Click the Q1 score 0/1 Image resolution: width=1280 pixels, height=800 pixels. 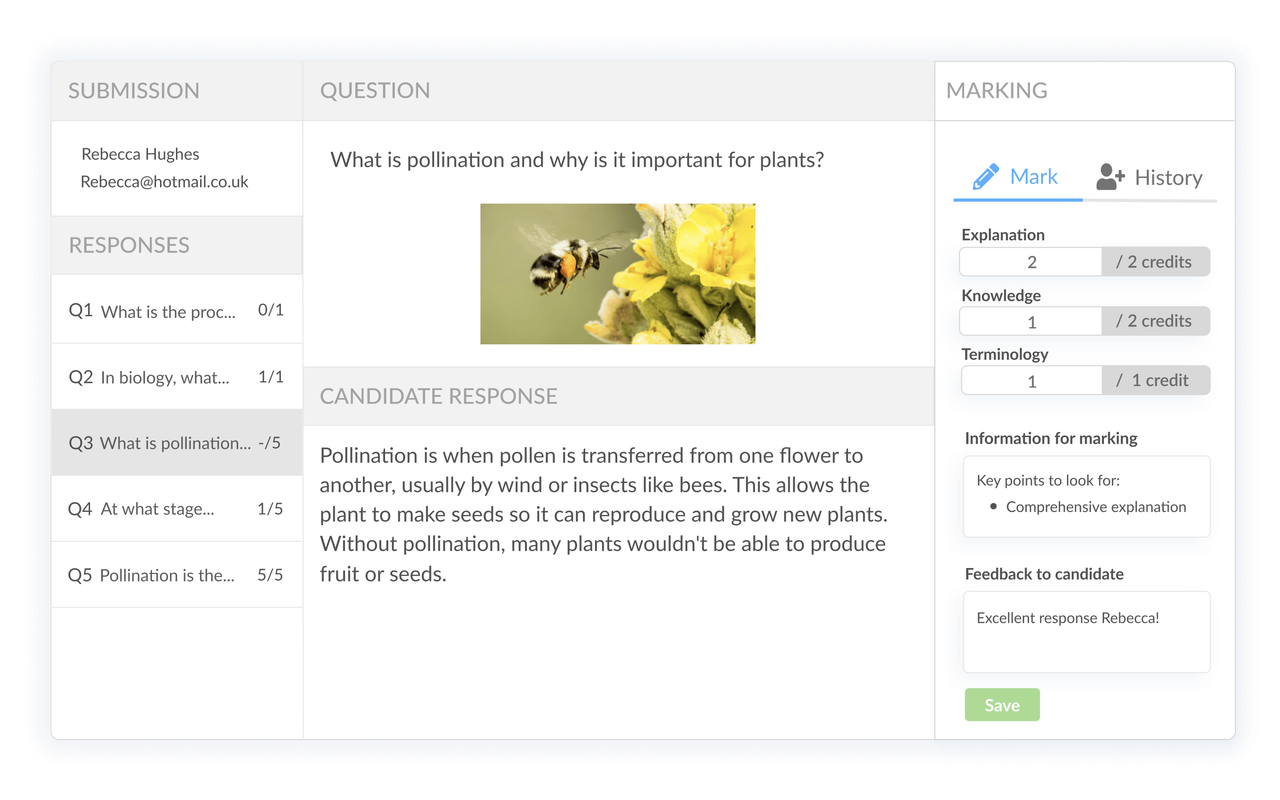[271, 310]
